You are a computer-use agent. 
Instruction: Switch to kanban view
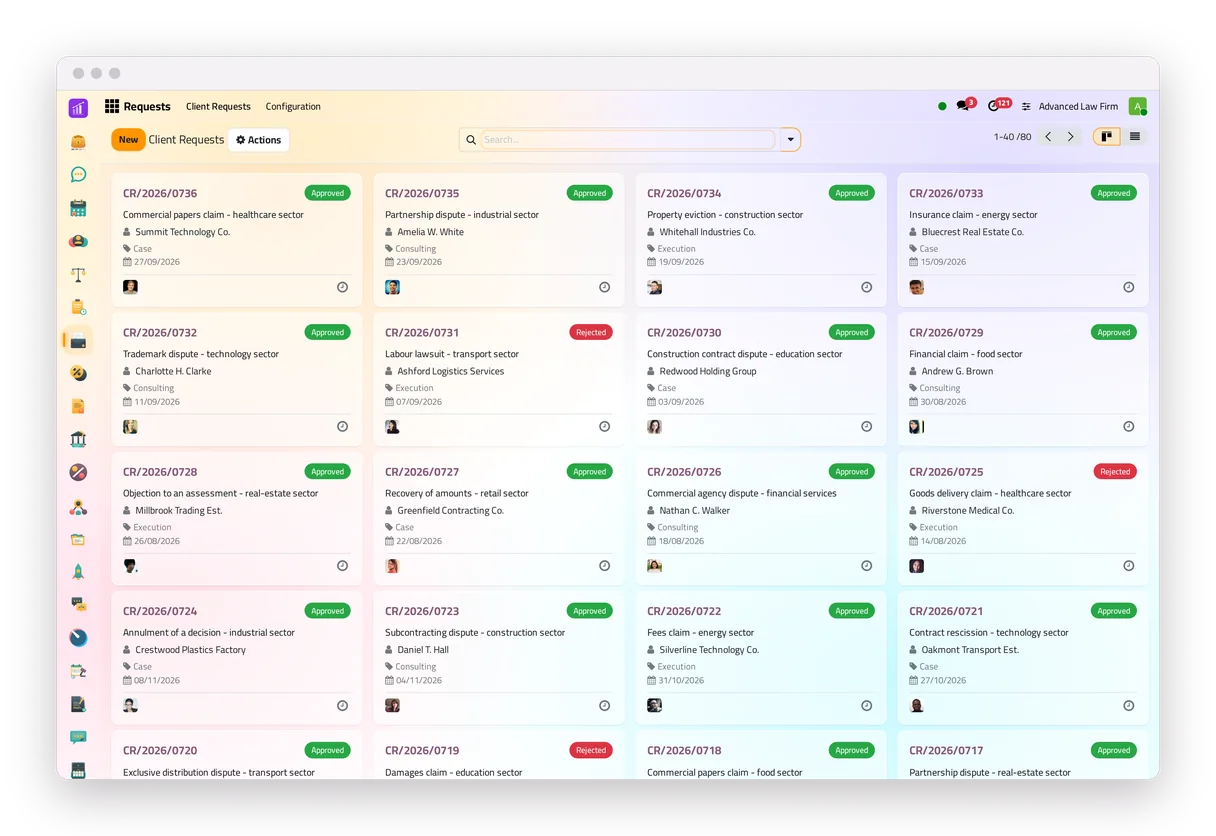click(x=1106, y=137)
